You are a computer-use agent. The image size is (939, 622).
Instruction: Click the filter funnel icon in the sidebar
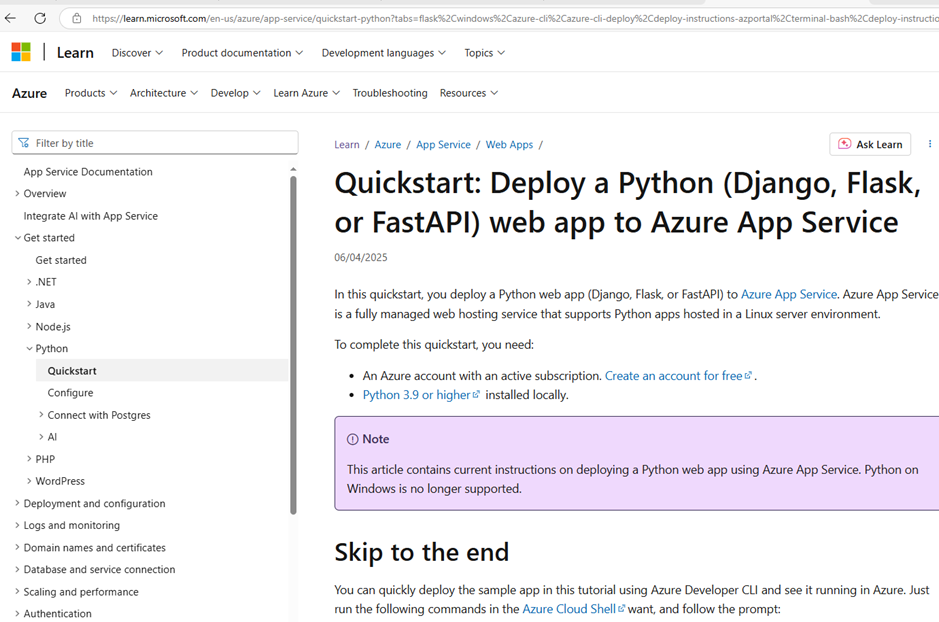tap(23, 143)
